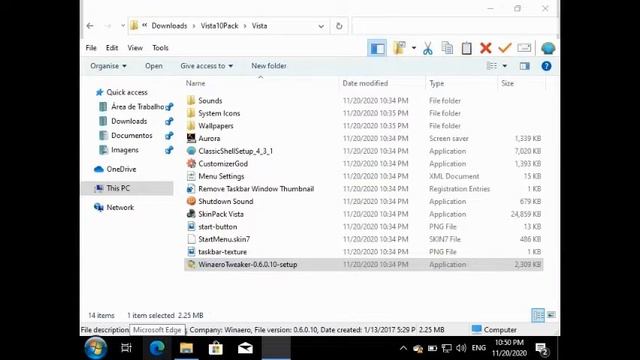Select the ClassicShellSetup_4_3_1 file
Image resolution: width=640 pixels, height=360 pixels.
pyautogui.click(x=235, y=151)
